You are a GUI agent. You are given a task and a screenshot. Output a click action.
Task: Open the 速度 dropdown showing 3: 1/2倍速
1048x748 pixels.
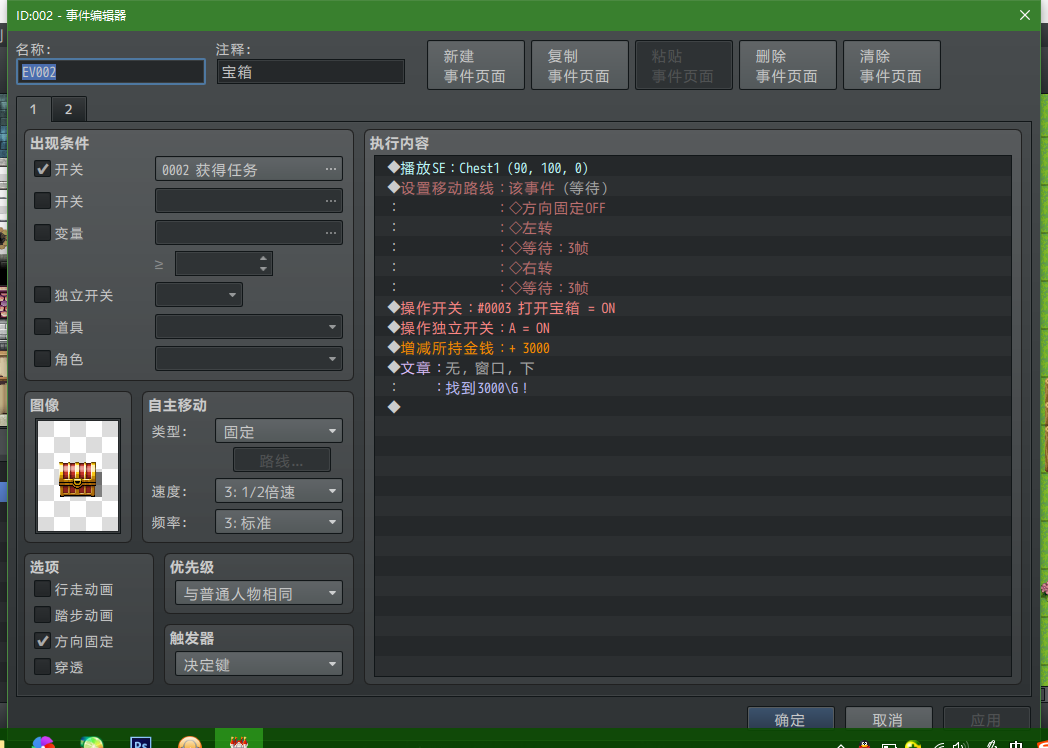tap(279, 491)
